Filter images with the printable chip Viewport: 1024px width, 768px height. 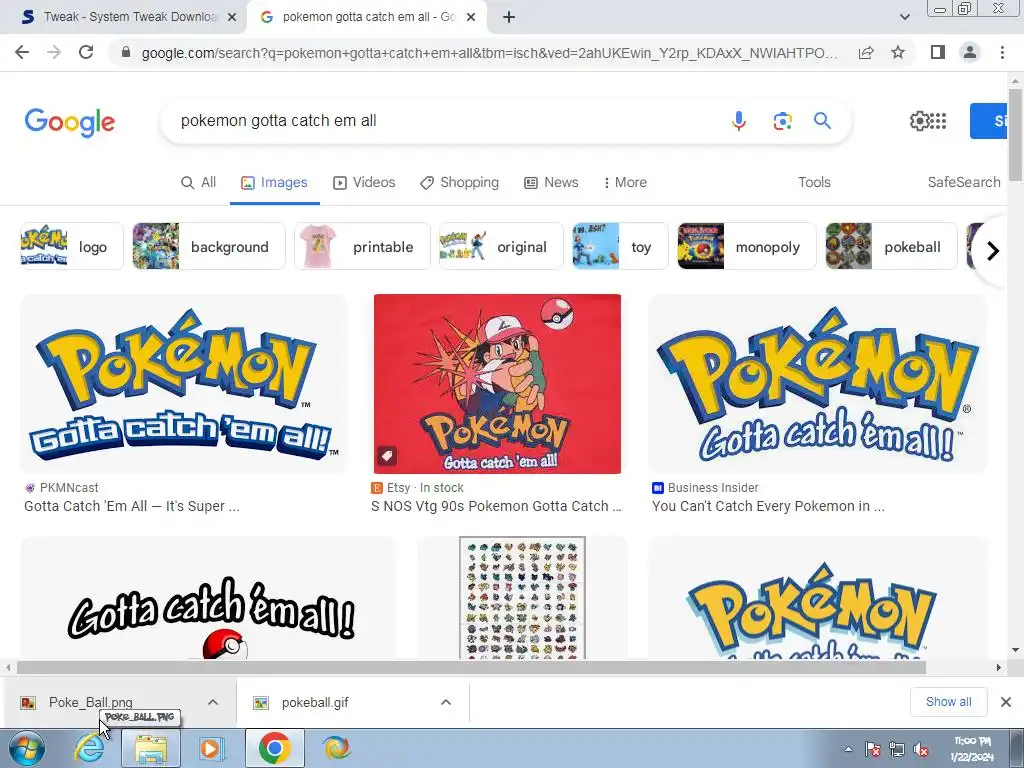click(362, 246)
